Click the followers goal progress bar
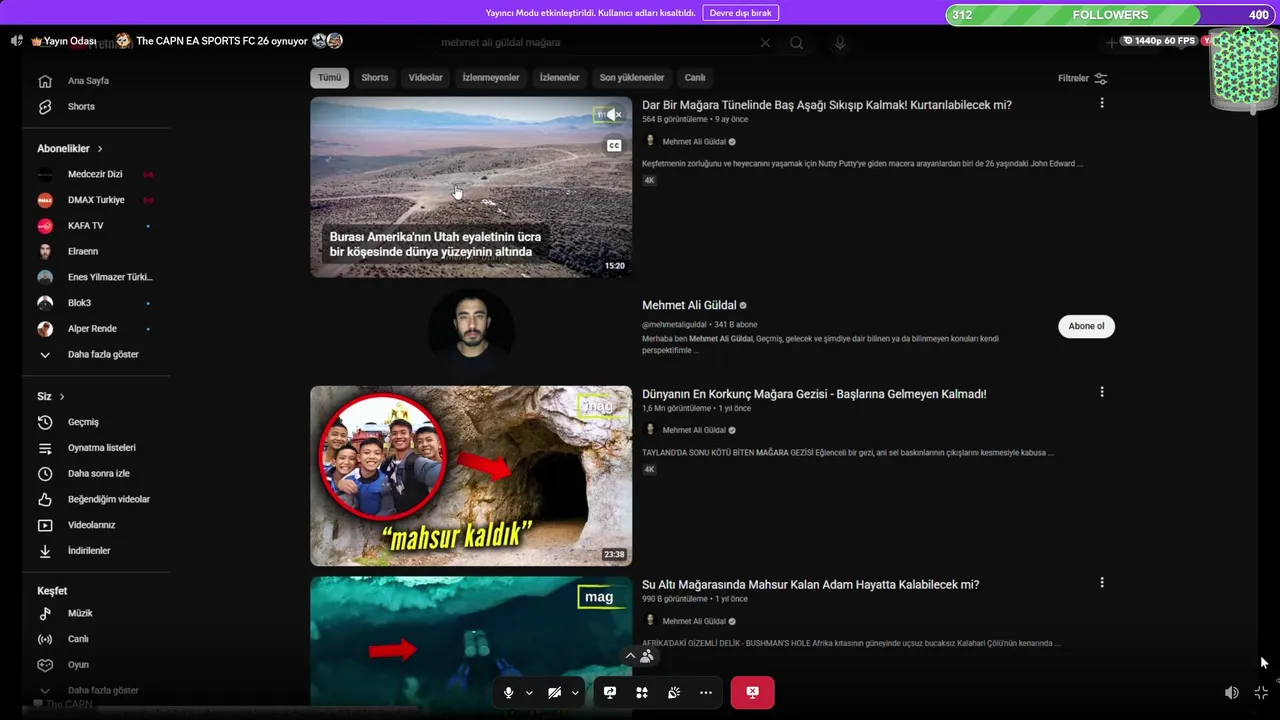Image resolution: width=1280 pixels, height=720 pixels. point(1110,15)
